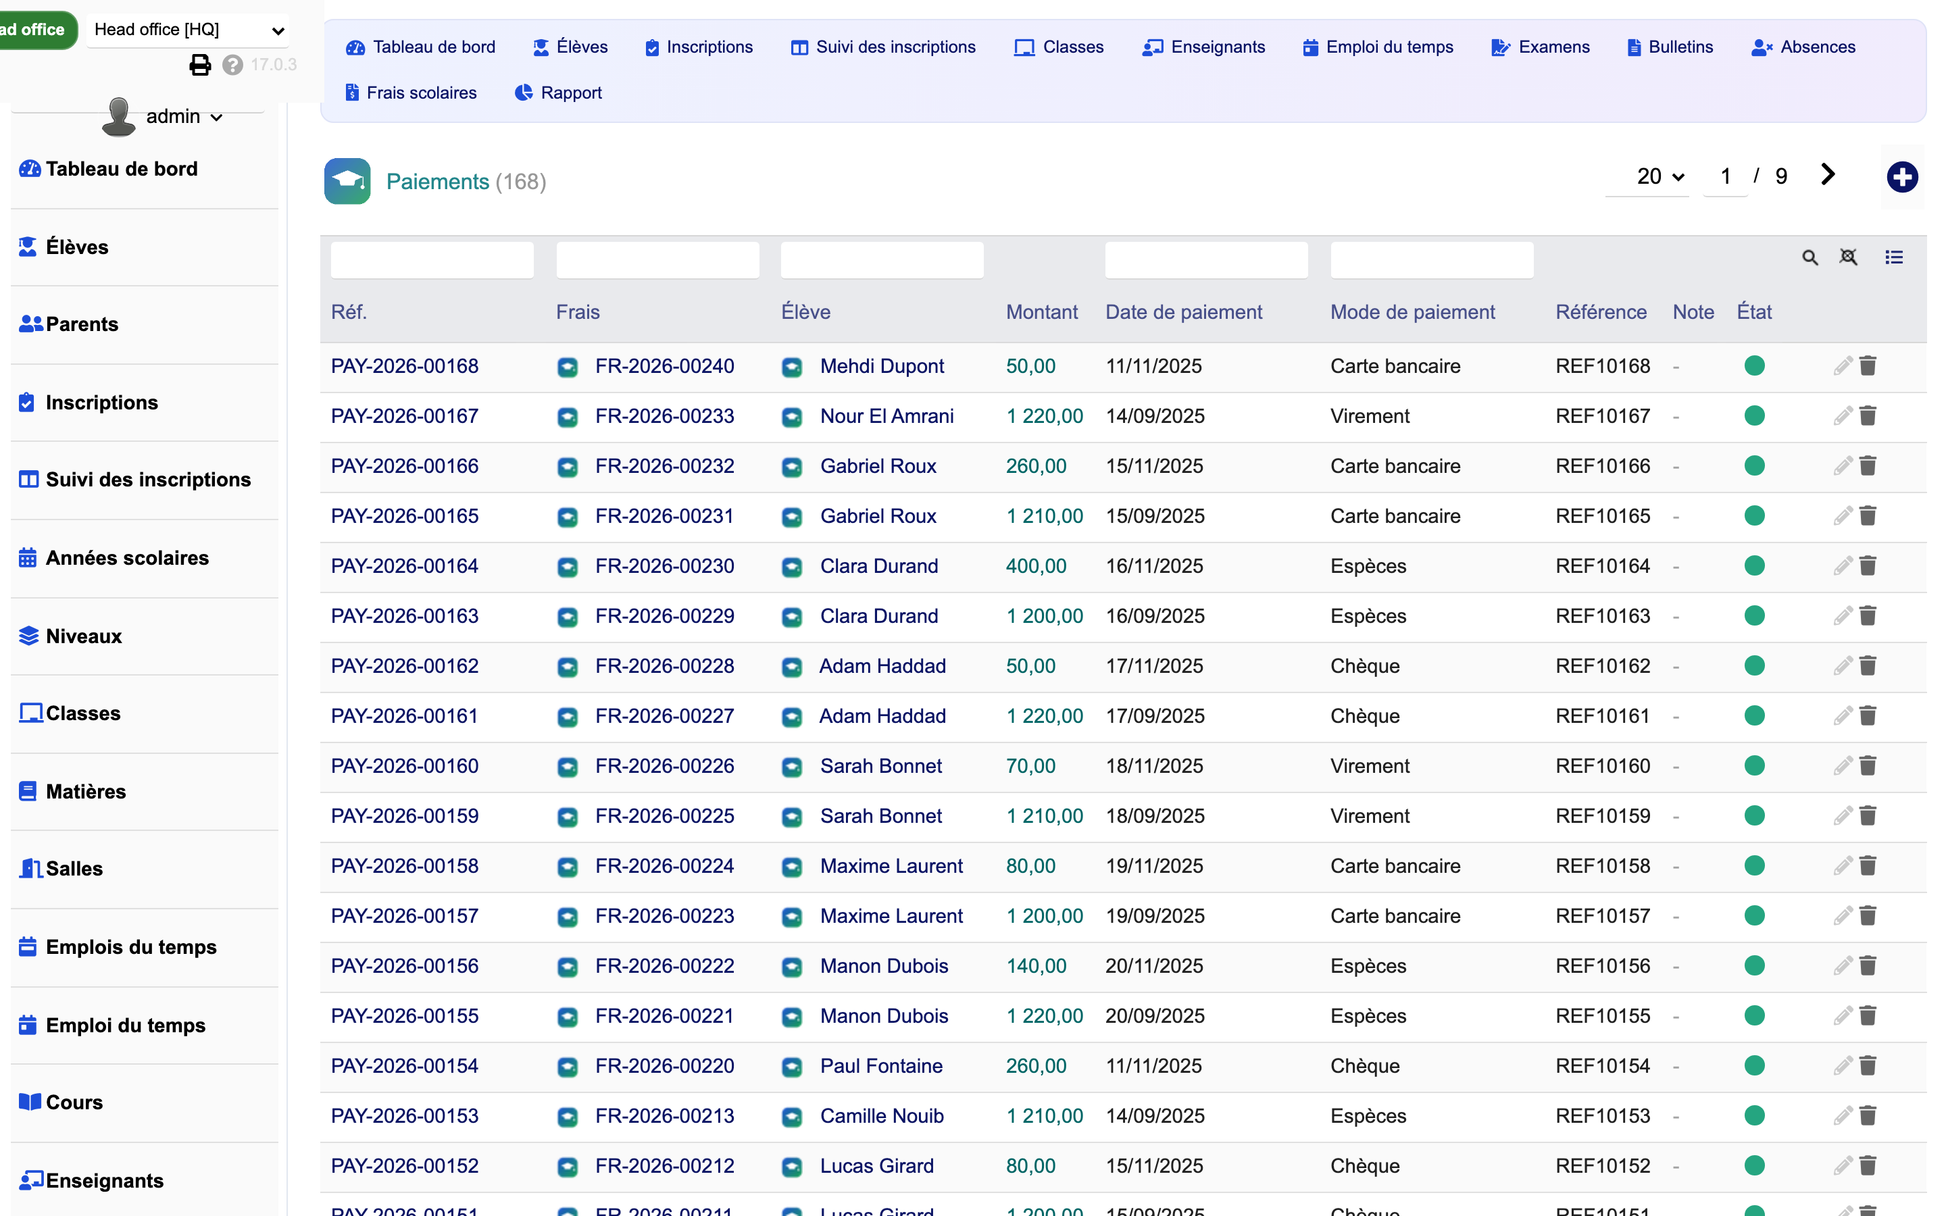Click the Date de paiement filter field

[x=1206, y=260]
